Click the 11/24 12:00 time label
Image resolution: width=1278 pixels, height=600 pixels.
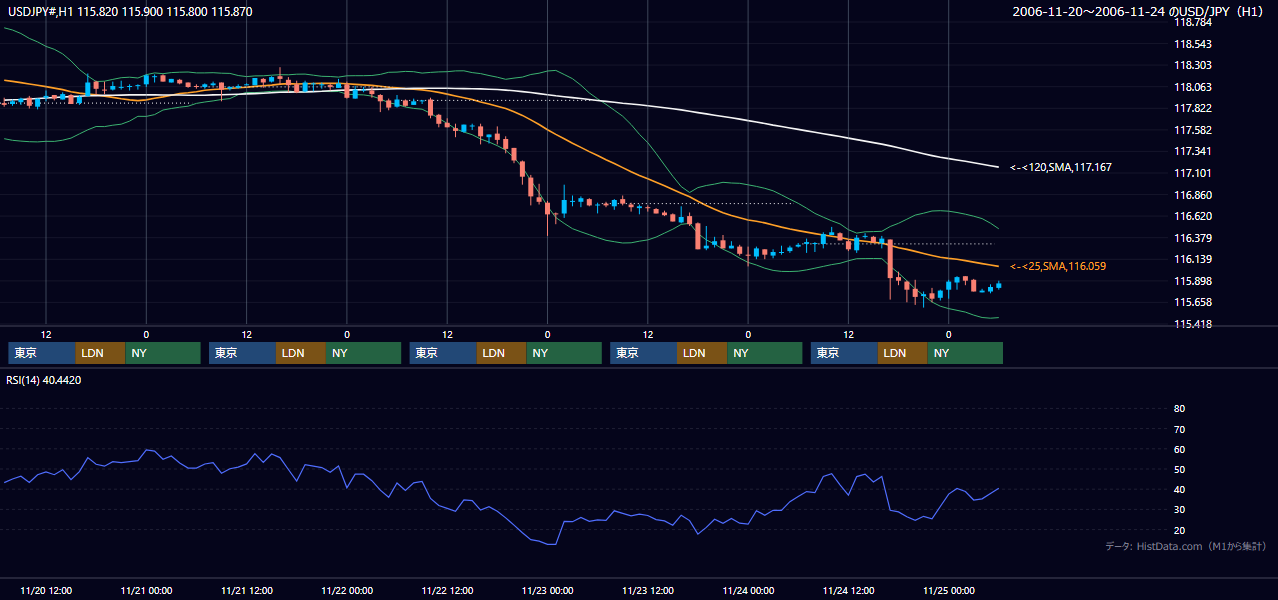[849, 590]
